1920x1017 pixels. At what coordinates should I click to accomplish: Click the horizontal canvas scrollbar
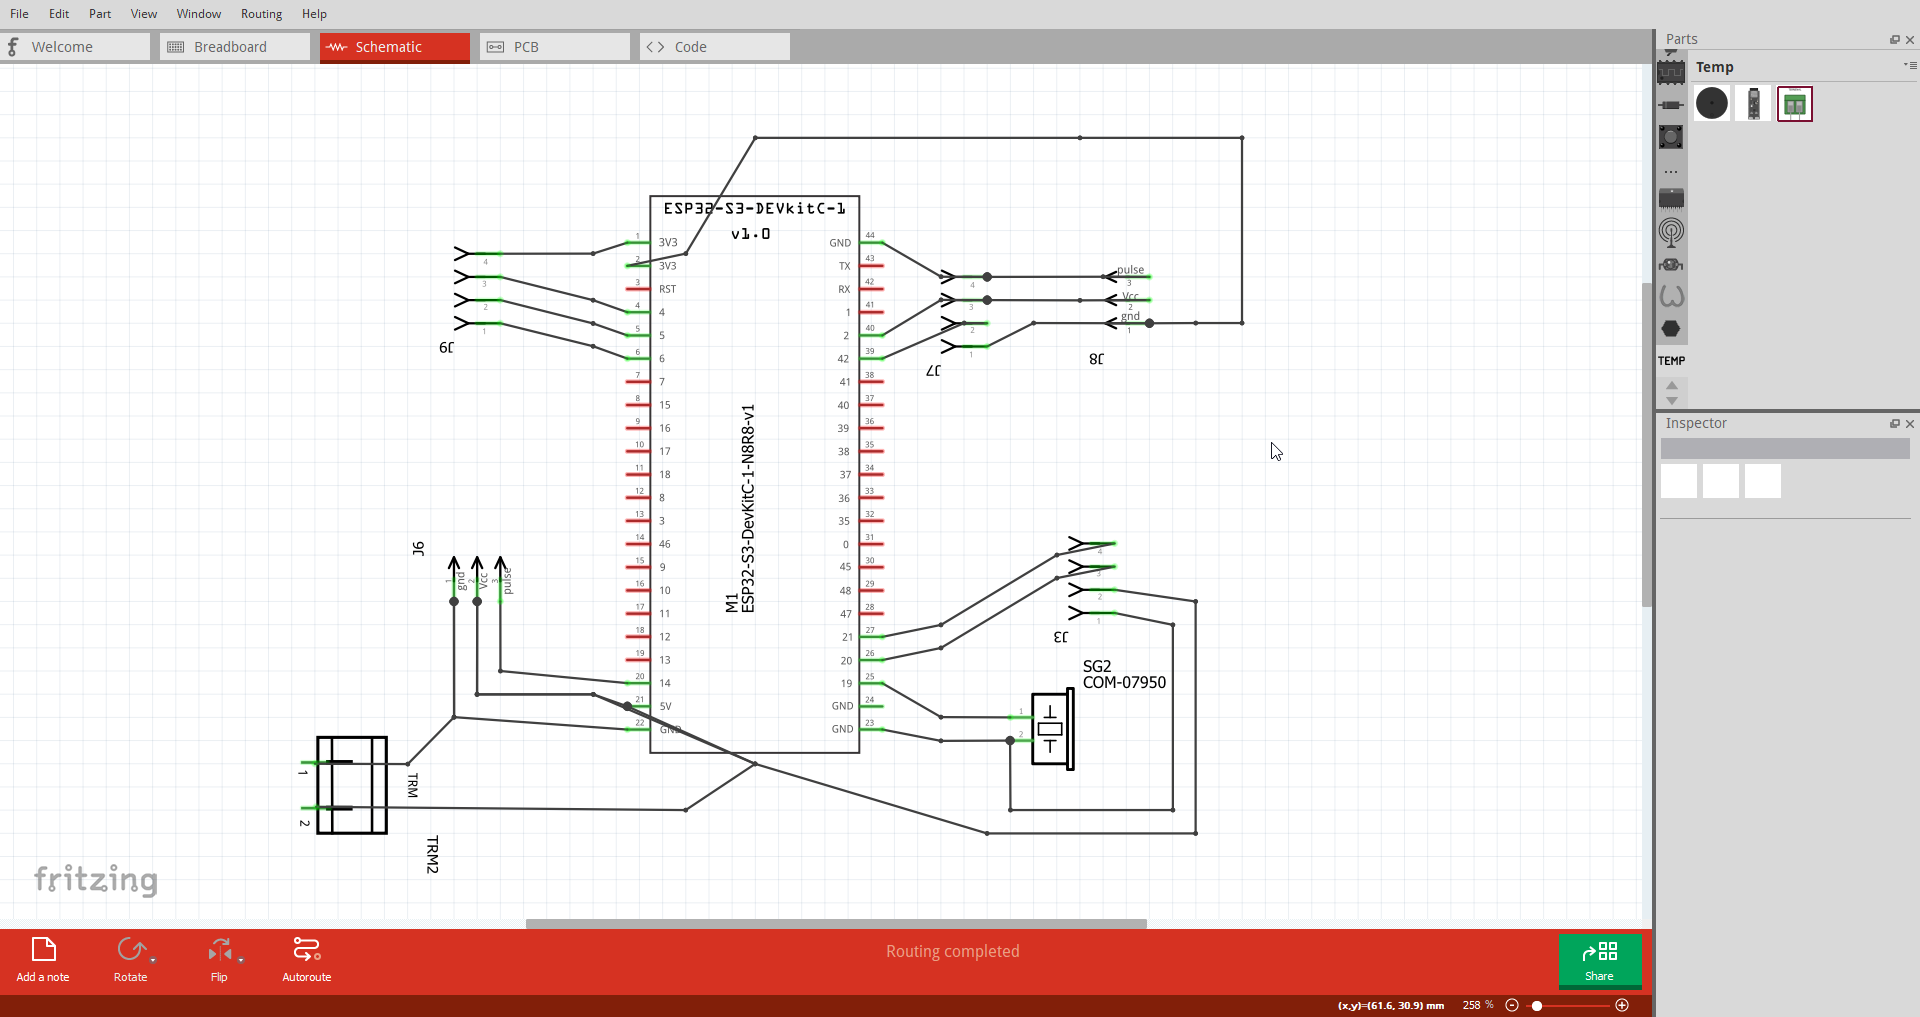836,924
